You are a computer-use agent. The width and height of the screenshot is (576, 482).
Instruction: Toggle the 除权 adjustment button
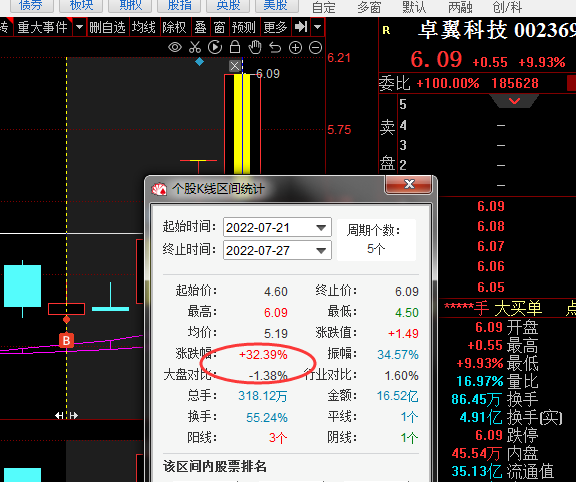174,27
